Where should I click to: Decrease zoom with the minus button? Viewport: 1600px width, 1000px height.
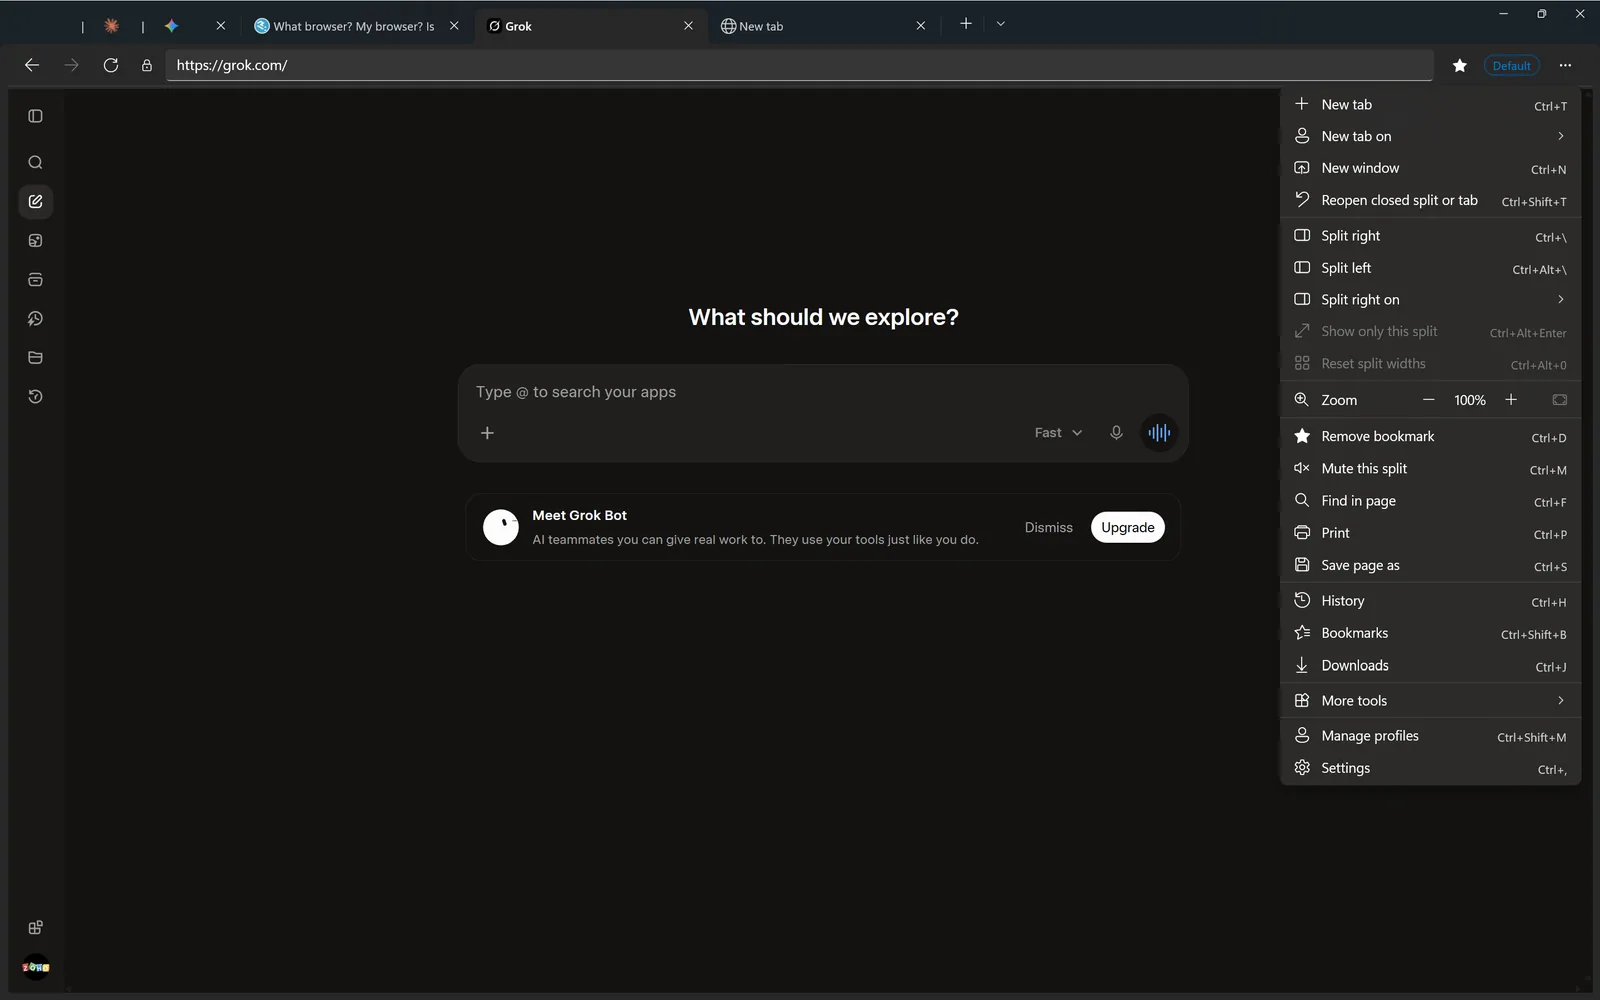1428,400
